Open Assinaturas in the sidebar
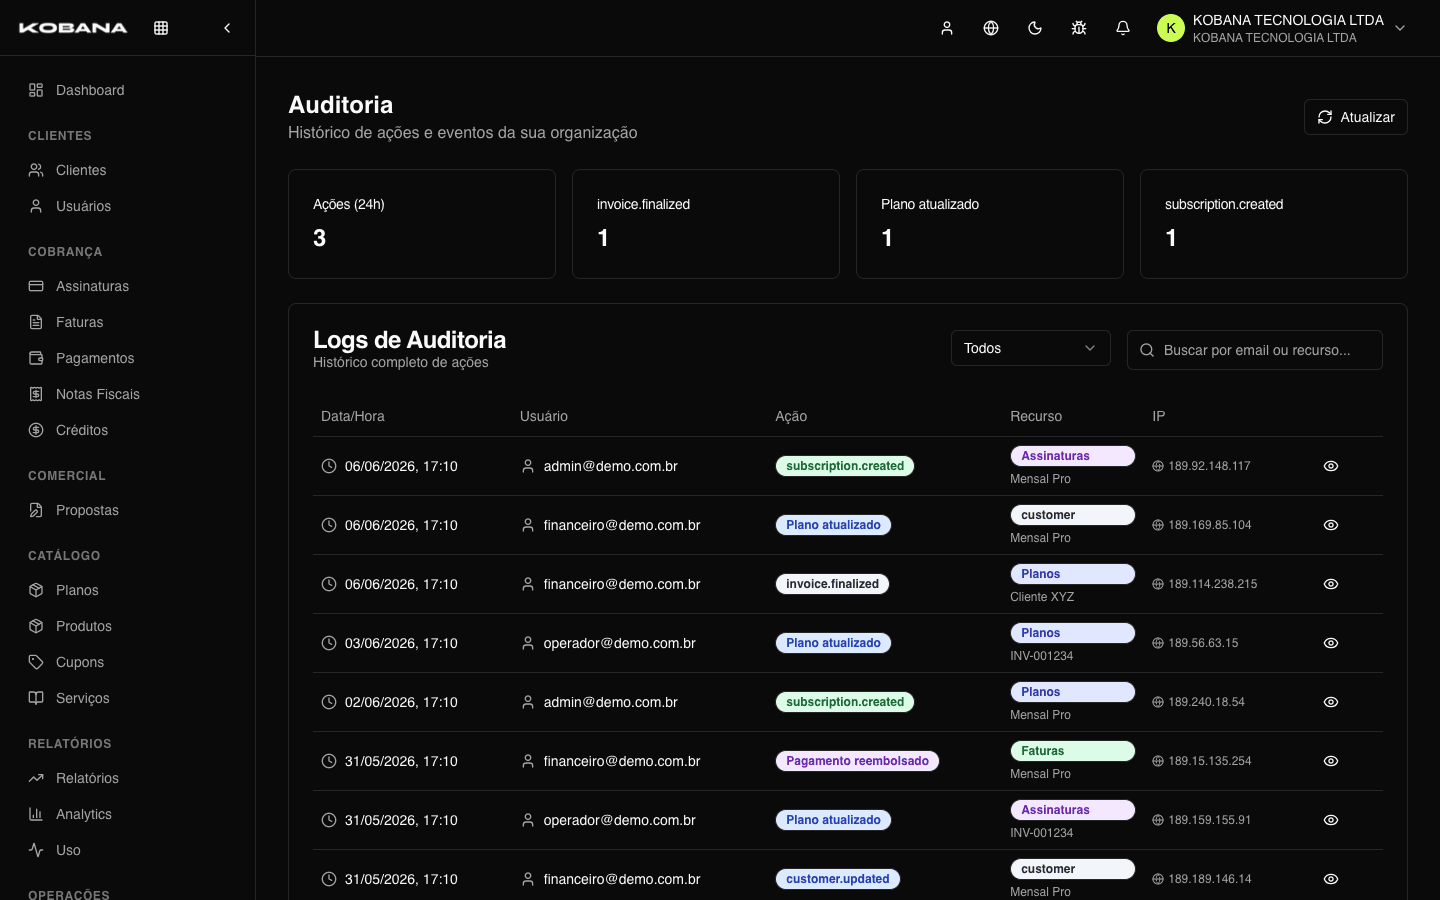 tap(127, 286)
